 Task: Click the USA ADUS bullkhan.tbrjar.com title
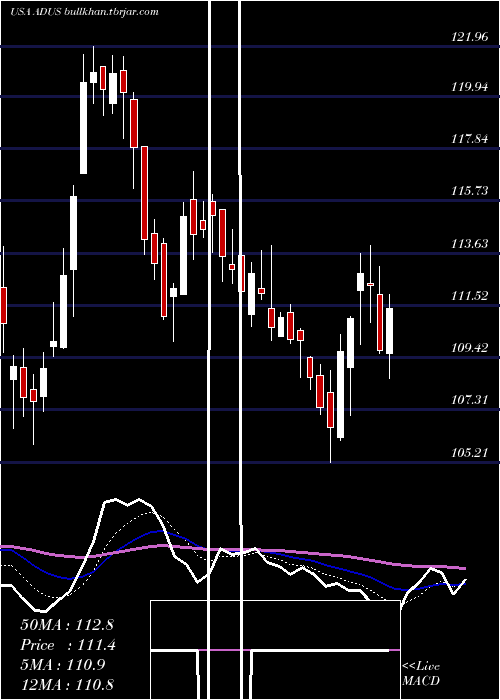(x=84, y=12)
